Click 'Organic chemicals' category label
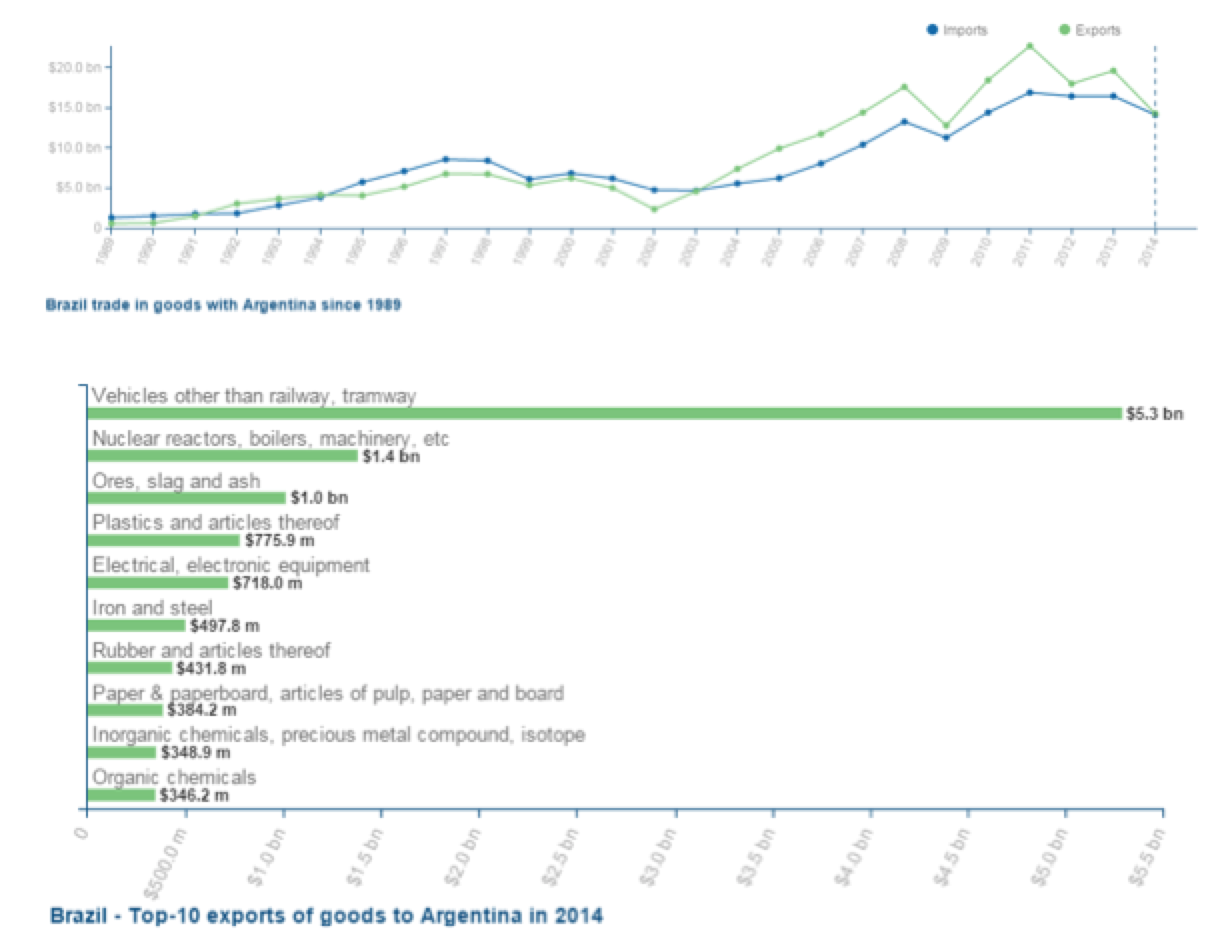Viewport: 1232px width, 948px height. (x=174, y=777)
